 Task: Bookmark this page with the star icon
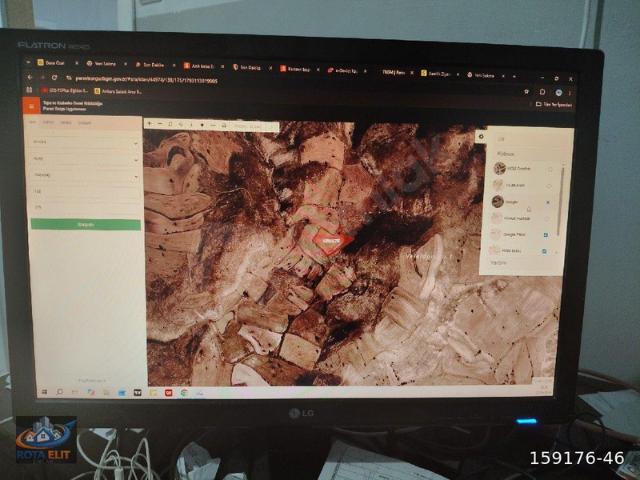click(527, 92)
